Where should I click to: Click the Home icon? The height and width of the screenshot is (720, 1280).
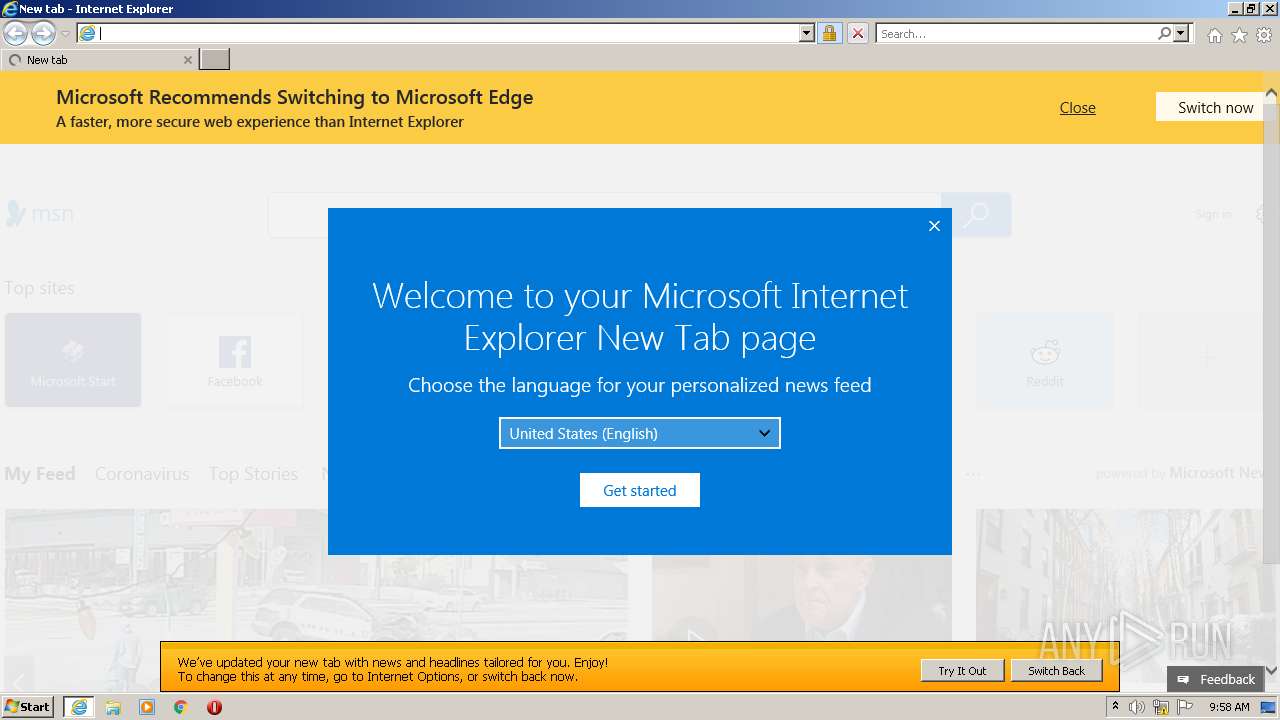[1214, 35]
